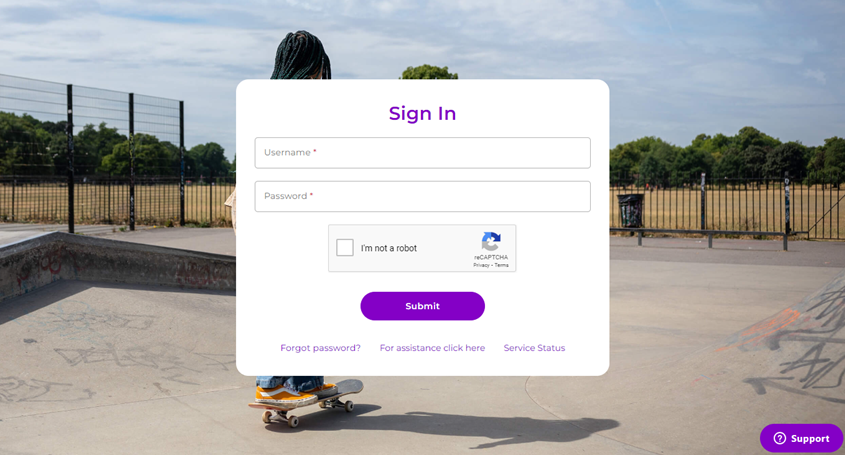The image size is (845, 455).
Task: Focus the Password input field
Action: 422,196
